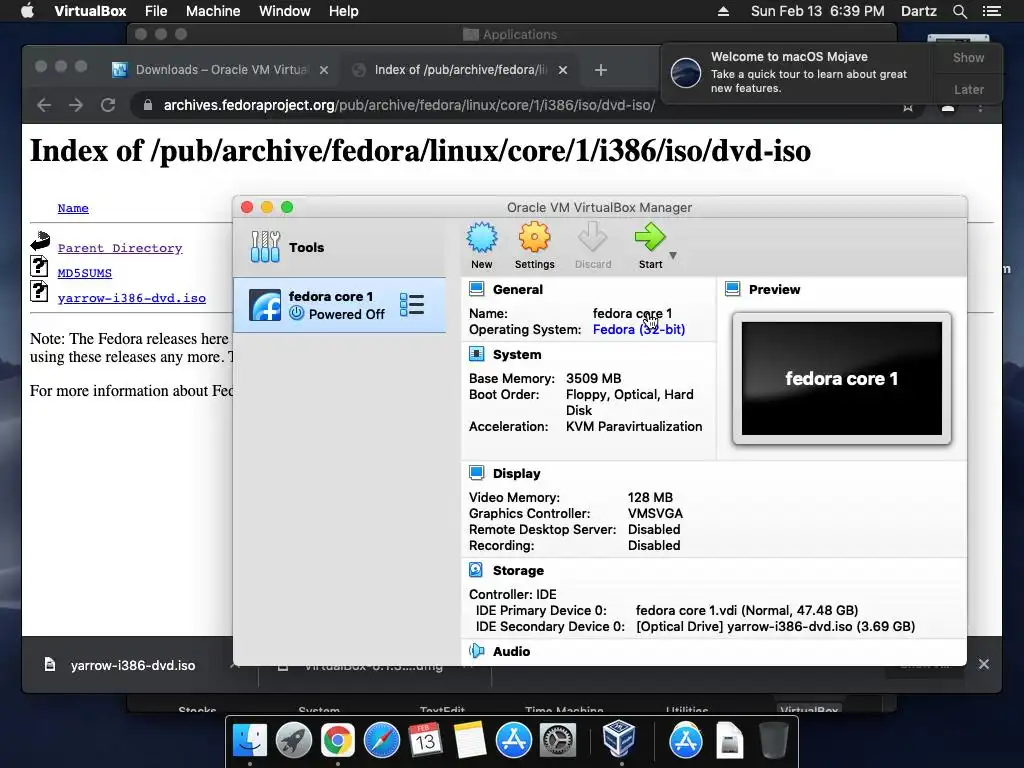
Task: Click the Video Memory value 128 MB
Action: coord(650,498)
